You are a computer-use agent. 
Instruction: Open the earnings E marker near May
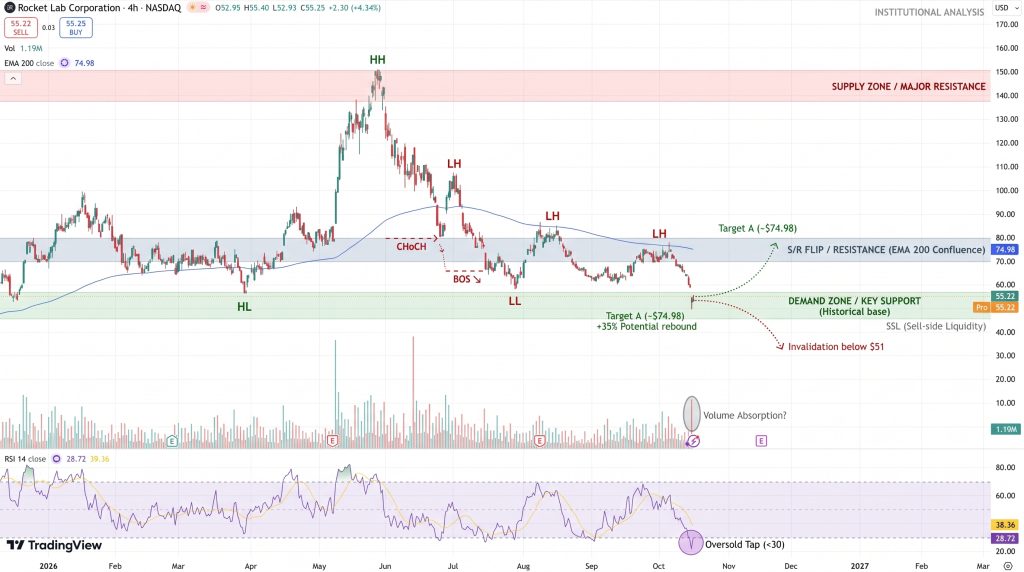(332, 441)
